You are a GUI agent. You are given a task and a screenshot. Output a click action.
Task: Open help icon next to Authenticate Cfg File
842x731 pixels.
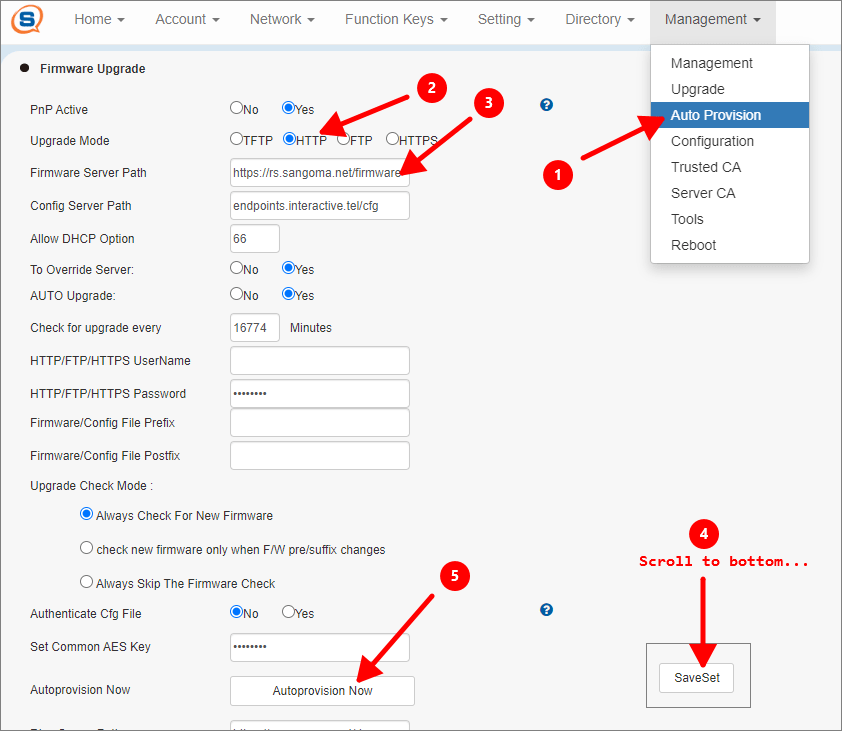[546, 610]
